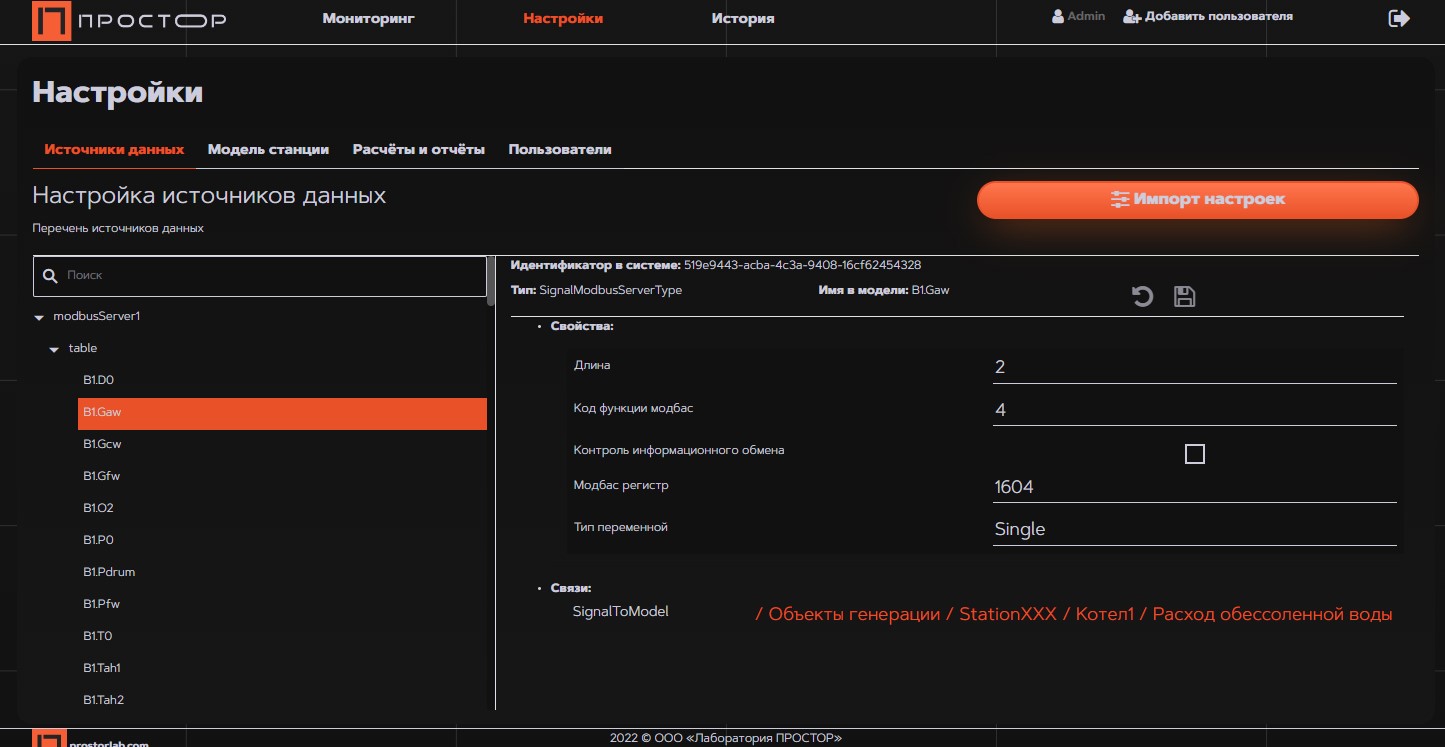
Task: Open the Мониторинг menu item
Action: pyautogui.click(x=368, y=19)
